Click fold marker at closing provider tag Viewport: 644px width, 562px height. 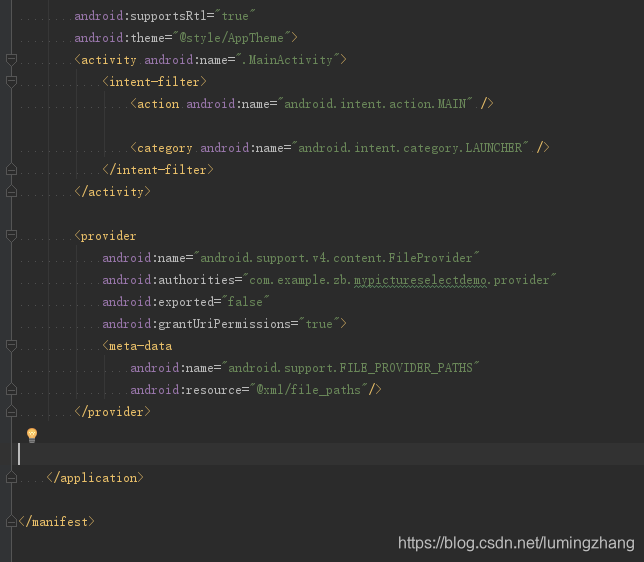[x=12, y=411]
